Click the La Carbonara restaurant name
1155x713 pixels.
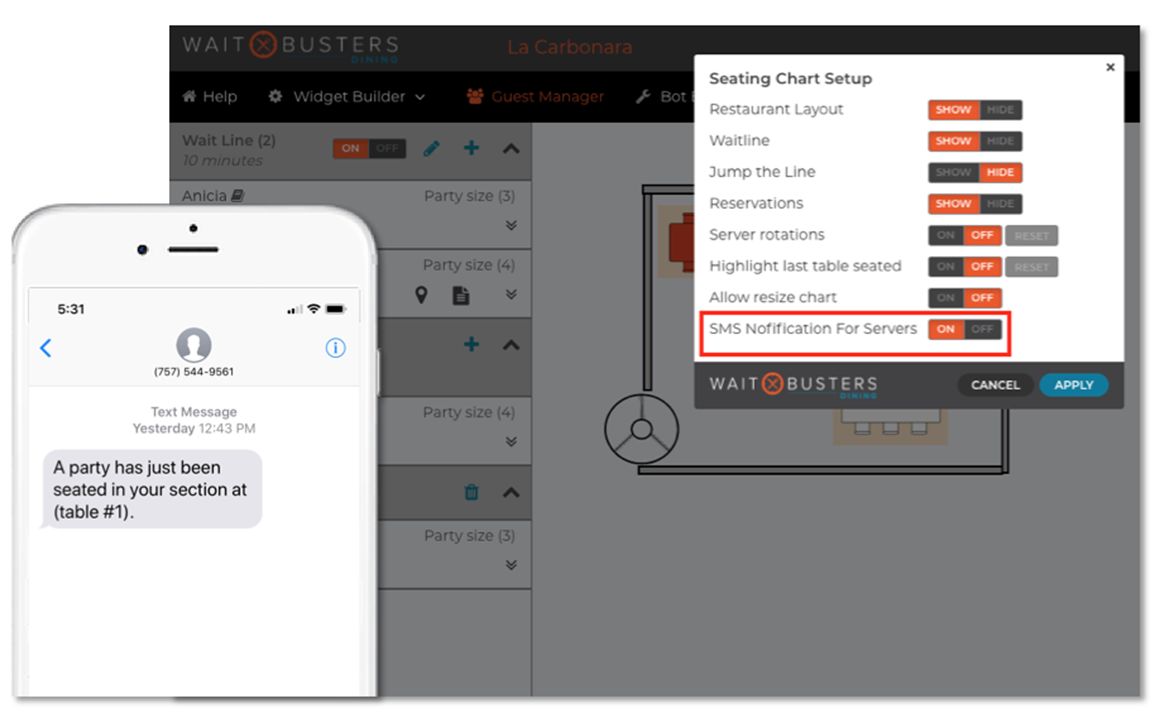click(569, 47)
